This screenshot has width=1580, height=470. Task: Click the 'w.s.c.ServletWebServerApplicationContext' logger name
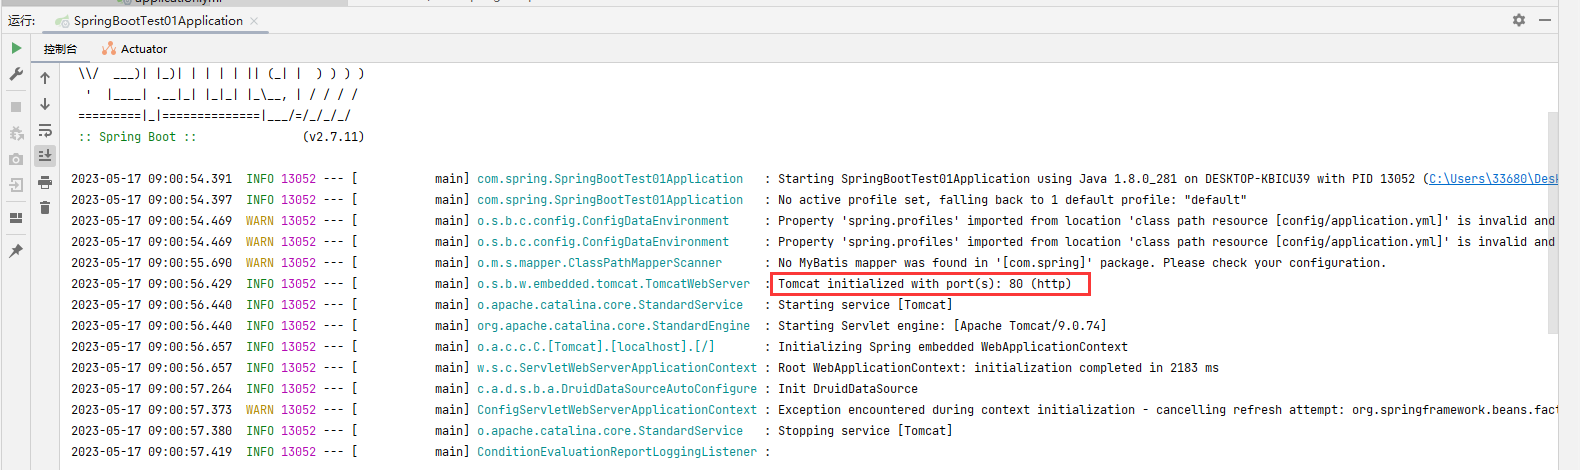click(x=617, y=368)
